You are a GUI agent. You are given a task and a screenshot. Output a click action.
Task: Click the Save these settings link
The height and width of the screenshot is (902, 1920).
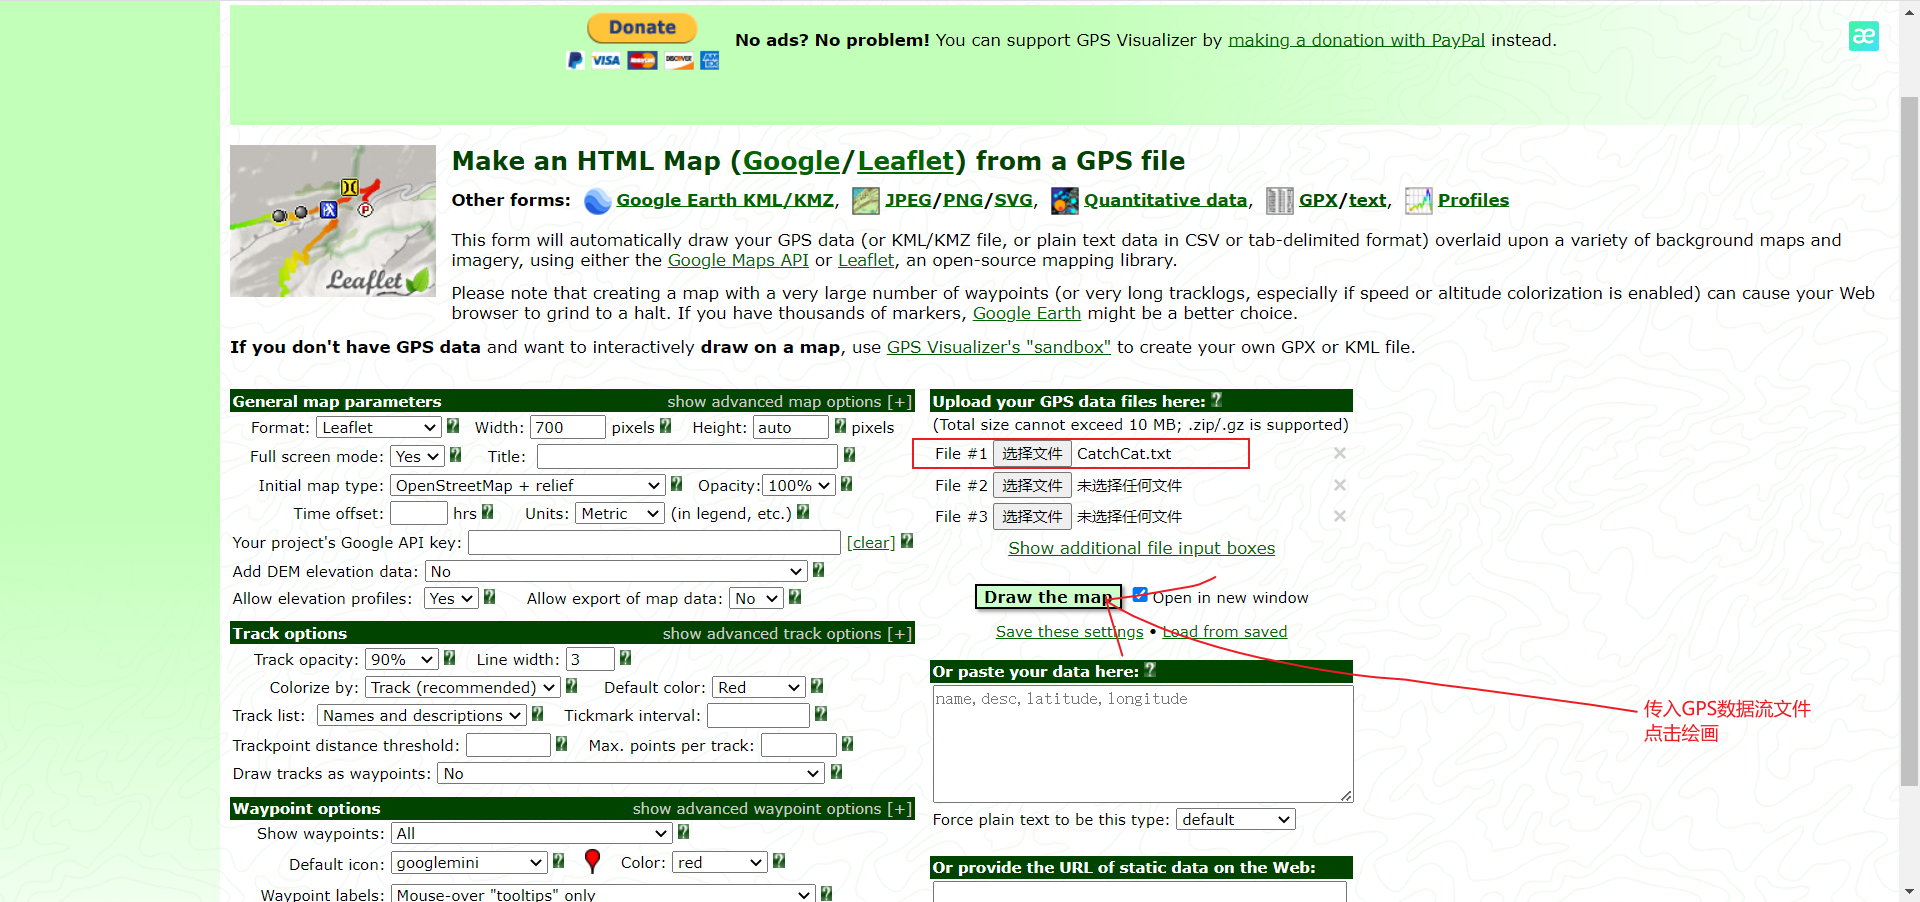(1069, 631)
